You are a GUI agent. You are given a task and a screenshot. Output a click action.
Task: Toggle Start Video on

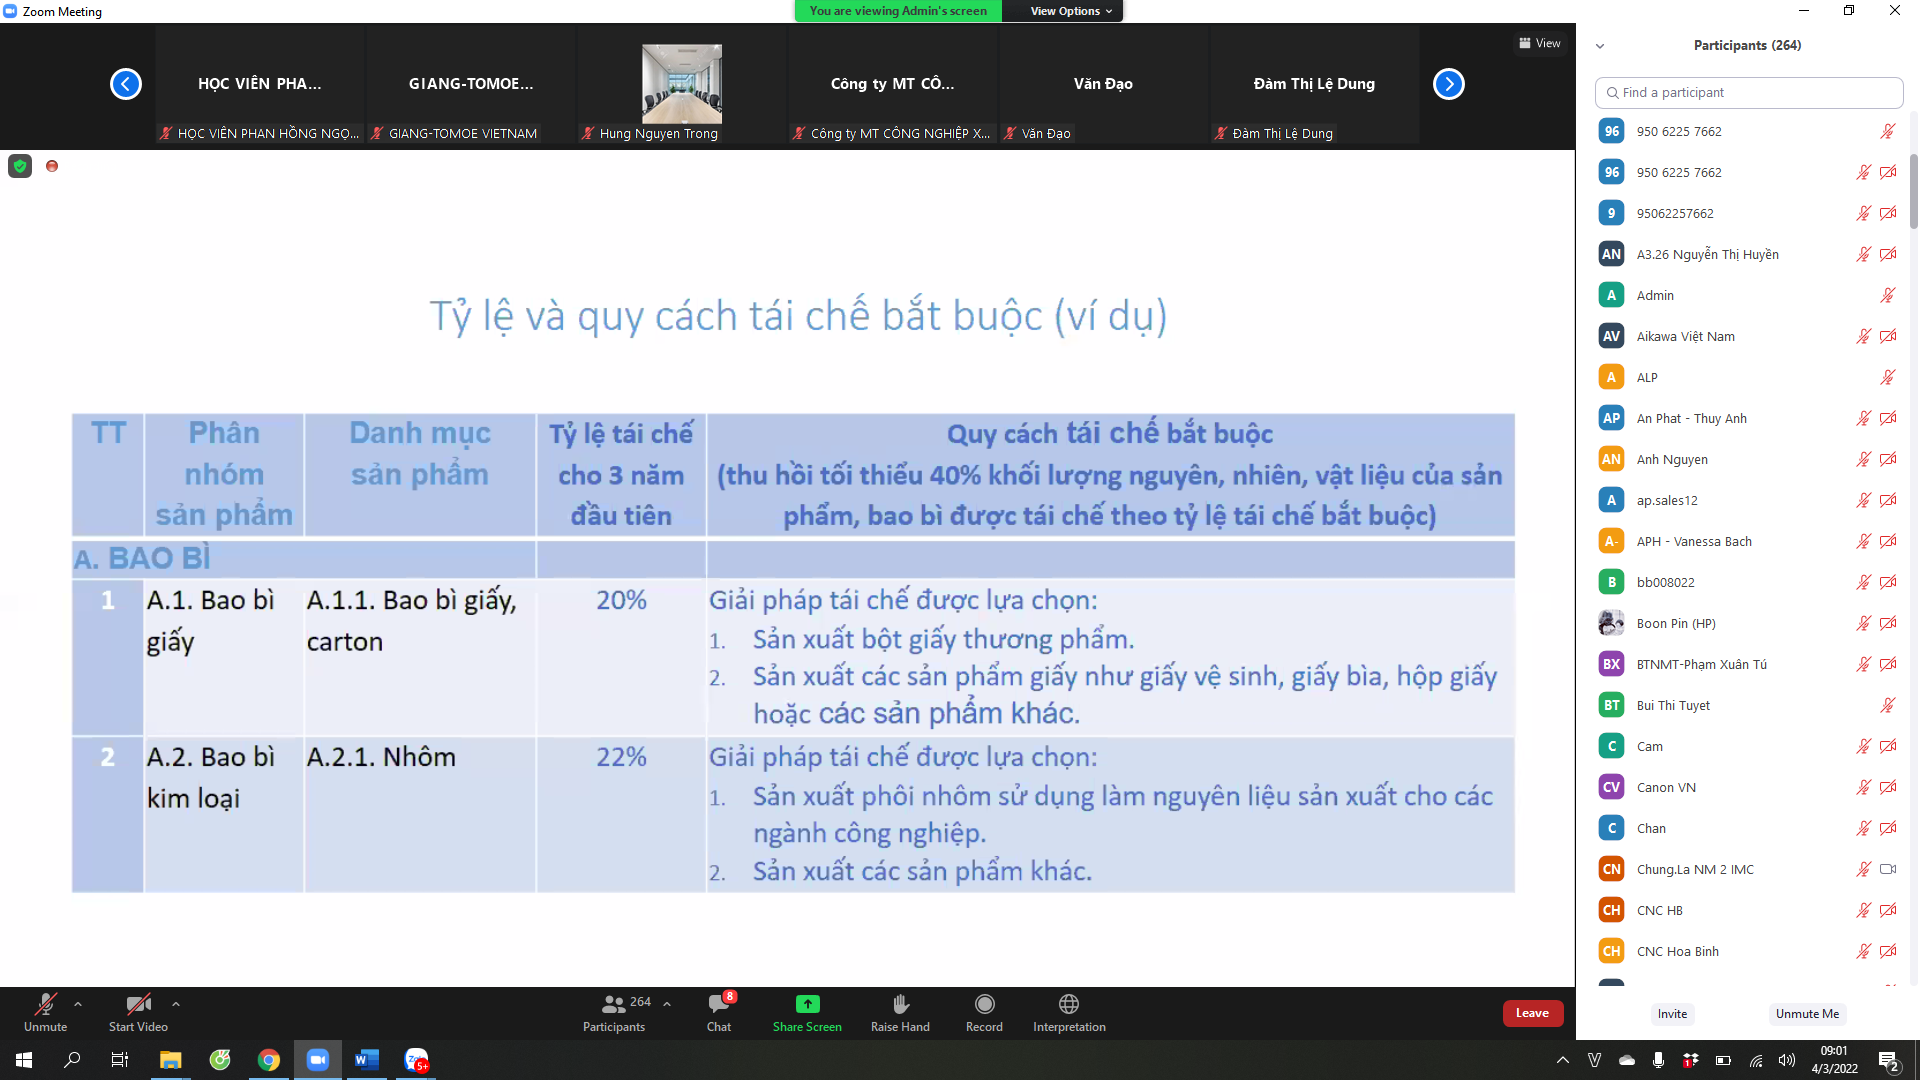pos(138,1005)
